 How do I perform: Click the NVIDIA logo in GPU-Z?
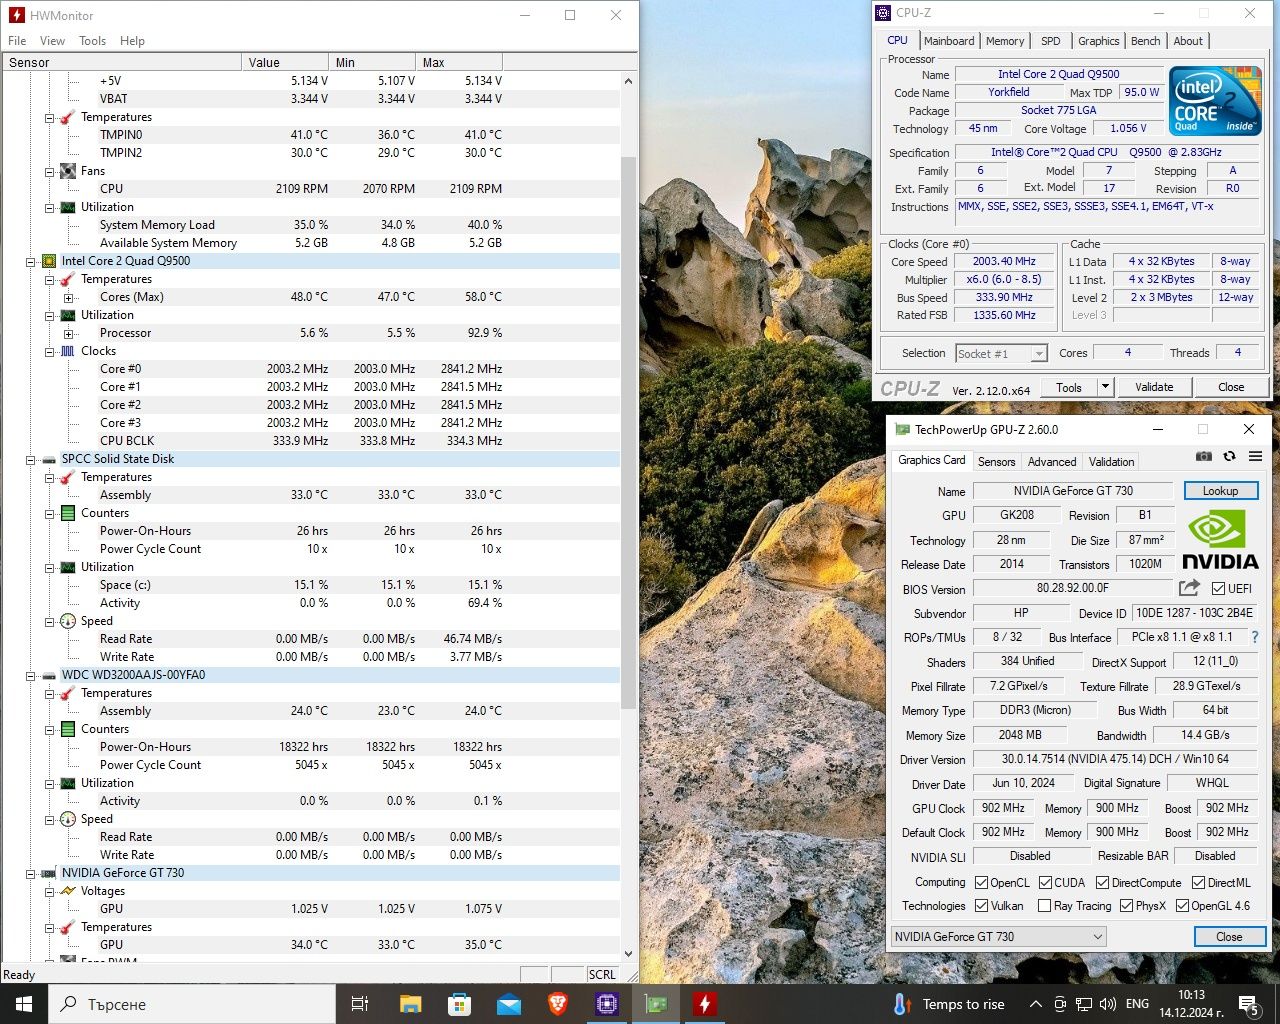point(1220,538)
